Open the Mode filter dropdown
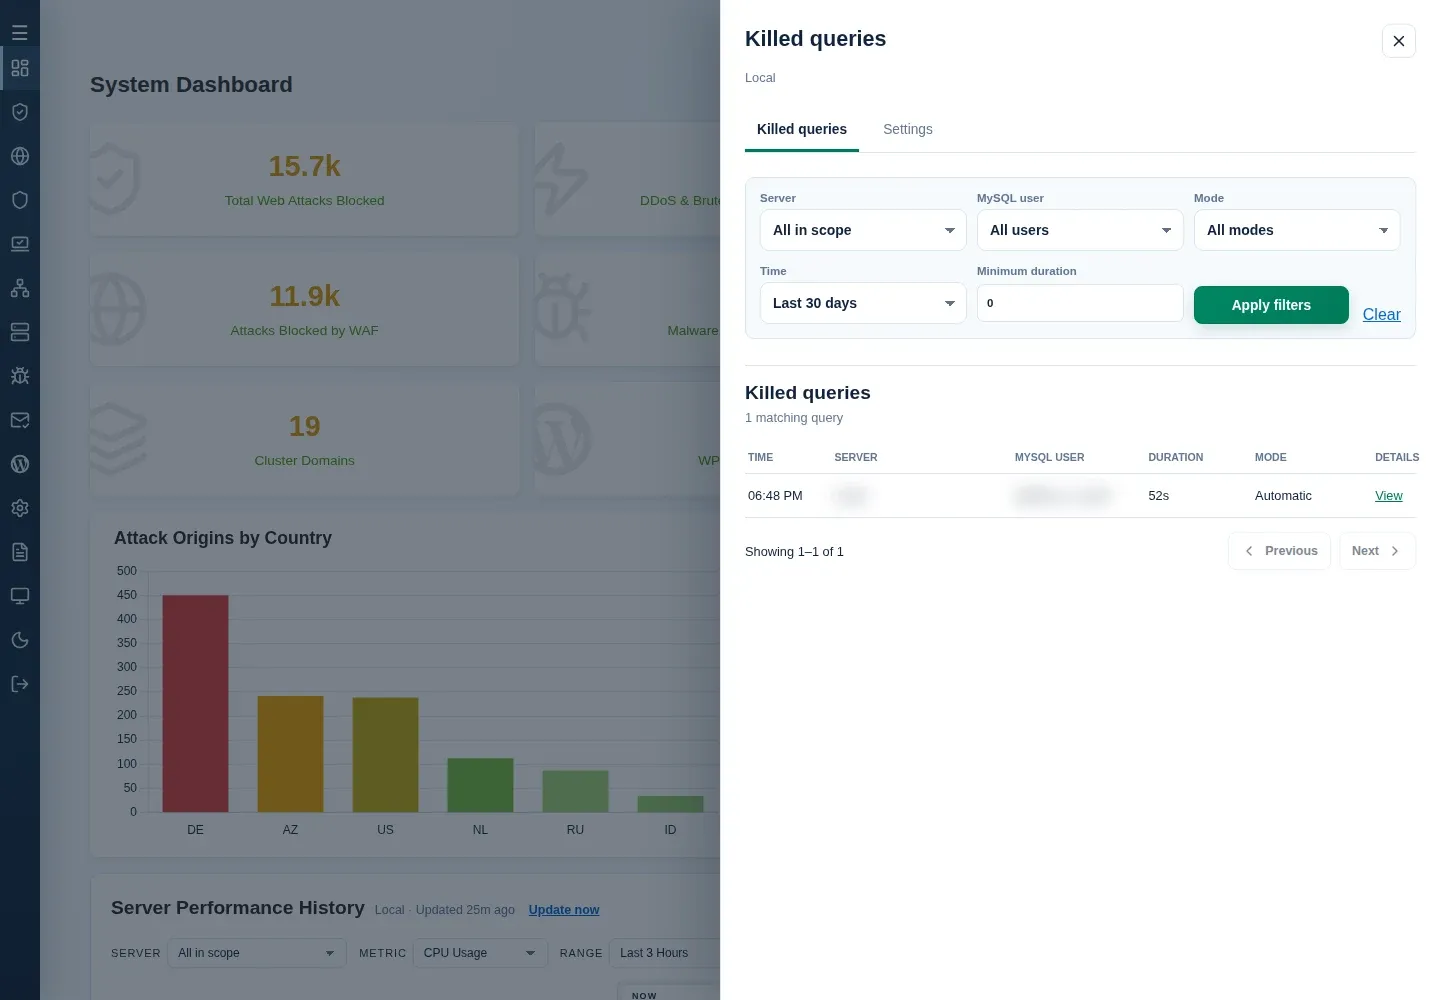Viewport: 1440px width, 1000px height. pos(1297,230)
